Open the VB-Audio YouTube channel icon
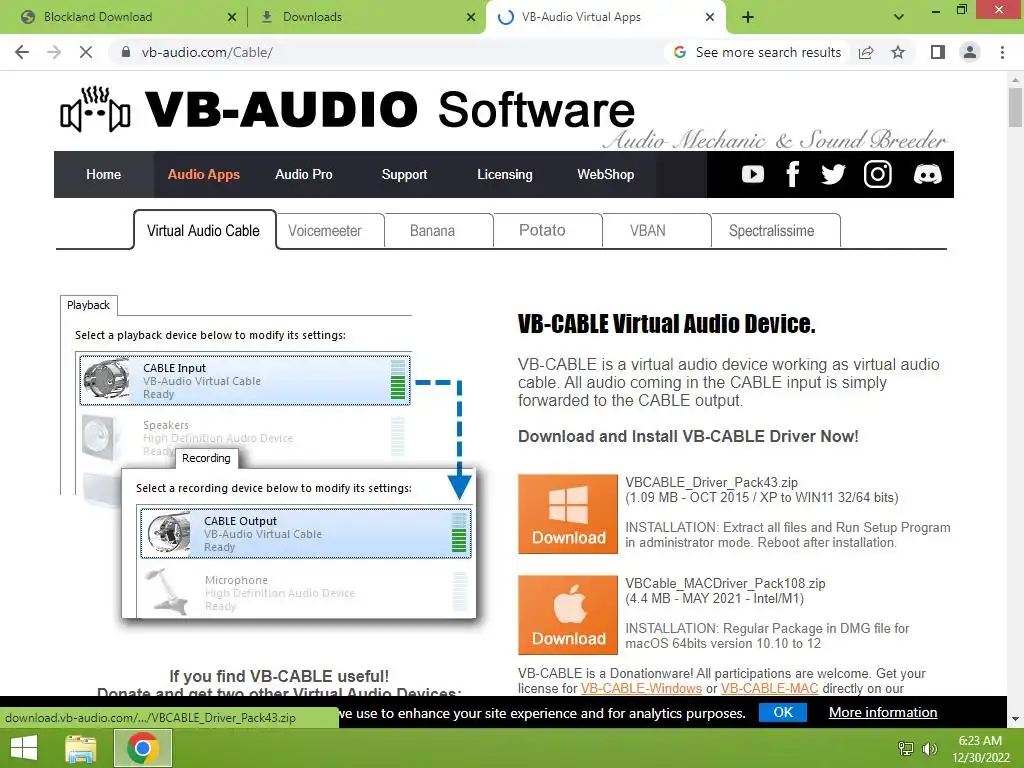Viewport: 1024px width, 768px height. coord(752,174)
